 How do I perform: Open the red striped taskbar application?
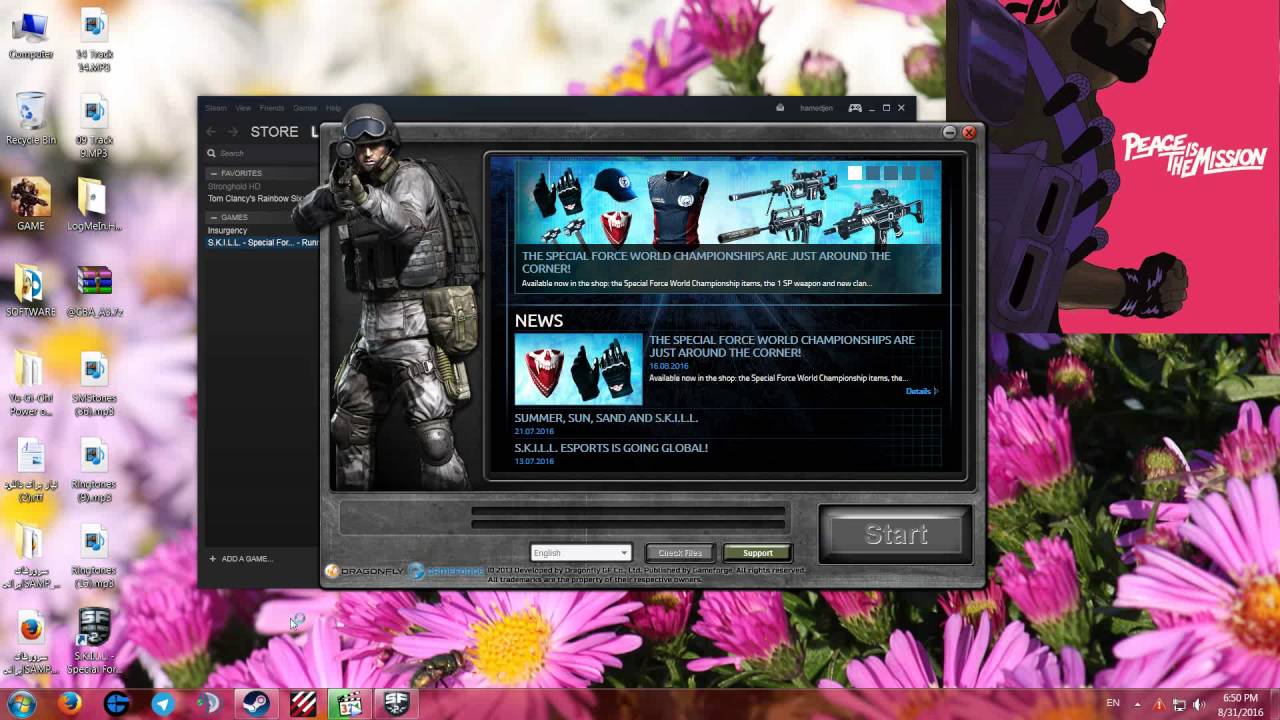coord(301,704)
